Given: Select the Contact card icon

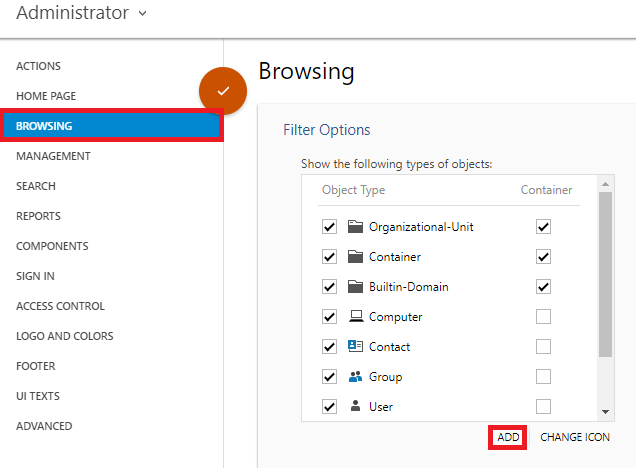Looking at the screenshot, I should [x=355, y=346].
